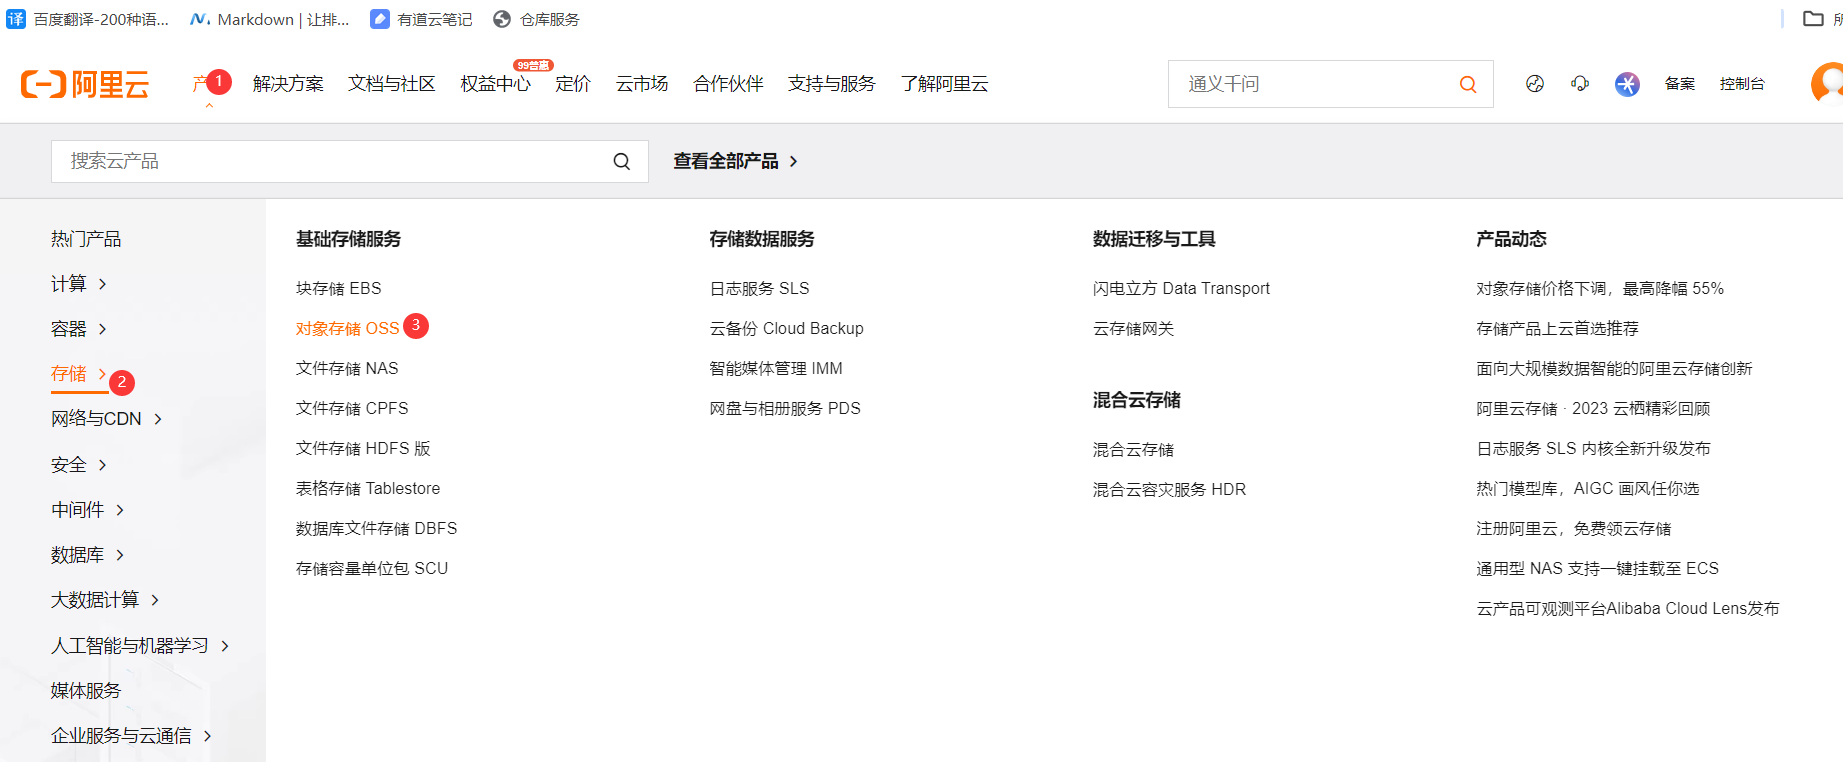
Task: Open 云存储网关 product
Action: click(1133, 328)
